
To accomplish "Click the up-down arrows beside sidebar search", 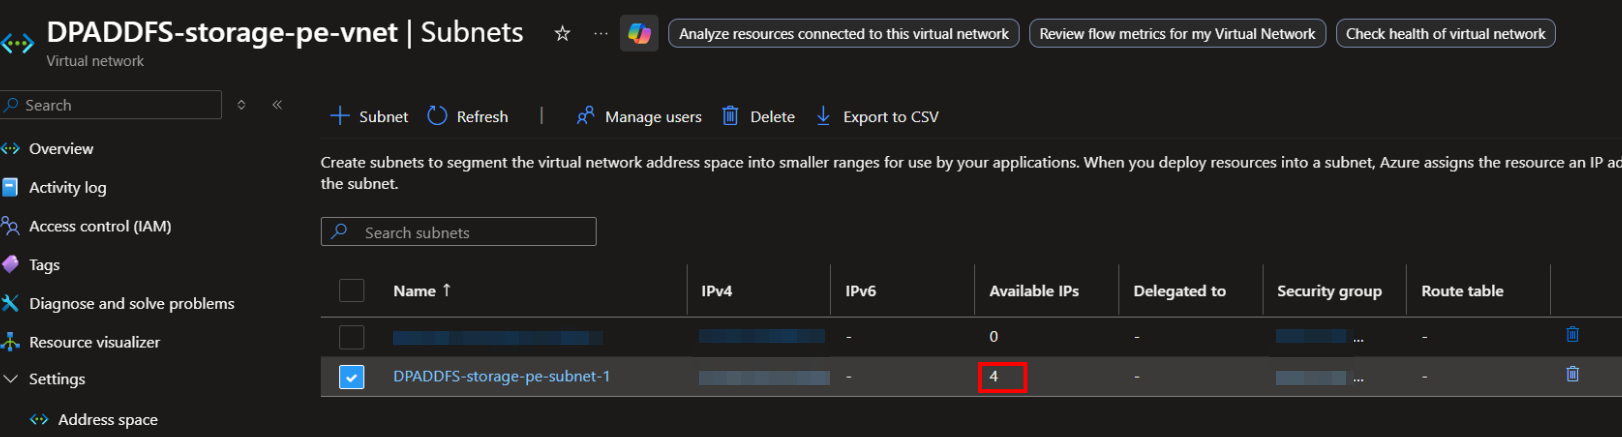I will [241, 105].
